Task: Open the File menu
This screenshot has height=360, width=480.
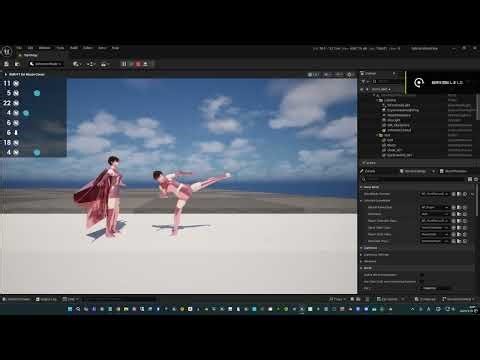Action: pos(19,48)
